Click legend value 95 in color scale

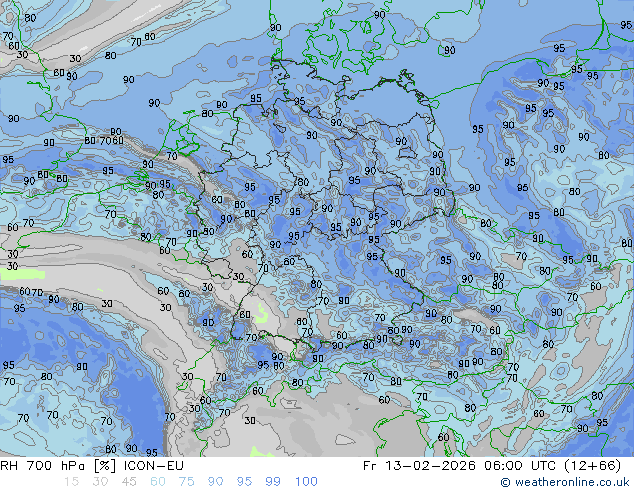pos(244,482)
